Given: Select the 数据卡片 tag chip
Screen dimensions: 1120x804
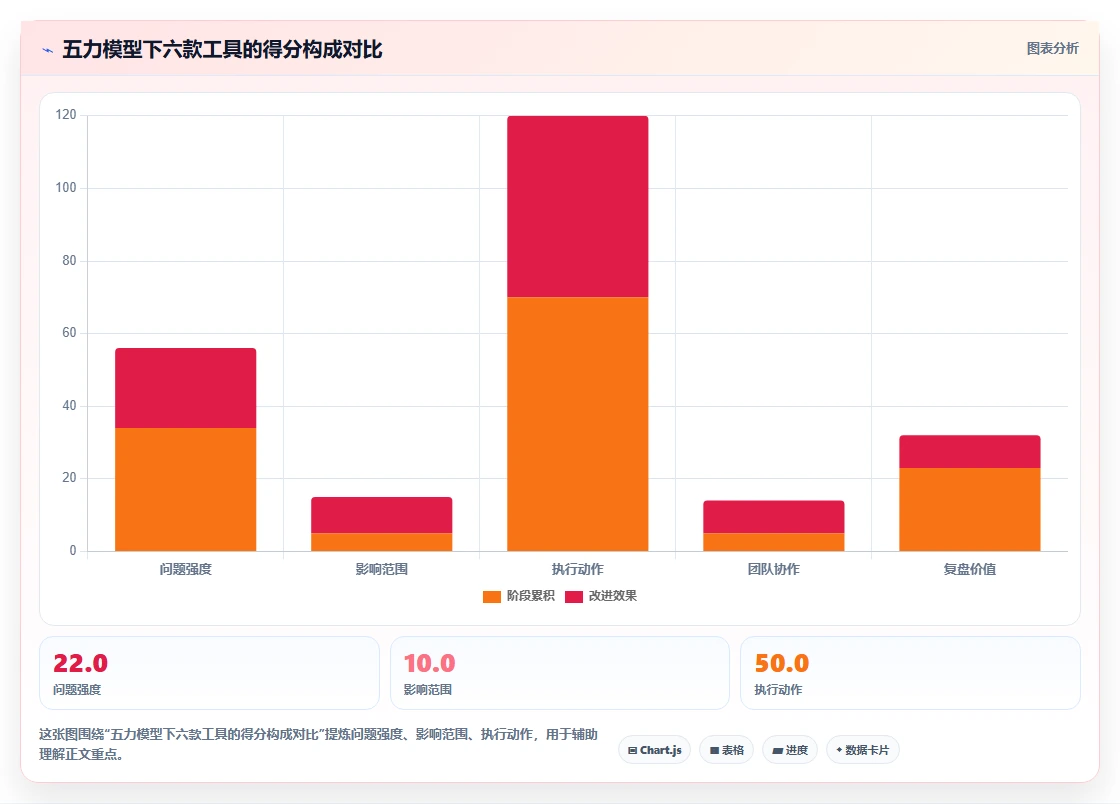Looking at the screenshot, I should pyautogui.click(x=862, y=750).
